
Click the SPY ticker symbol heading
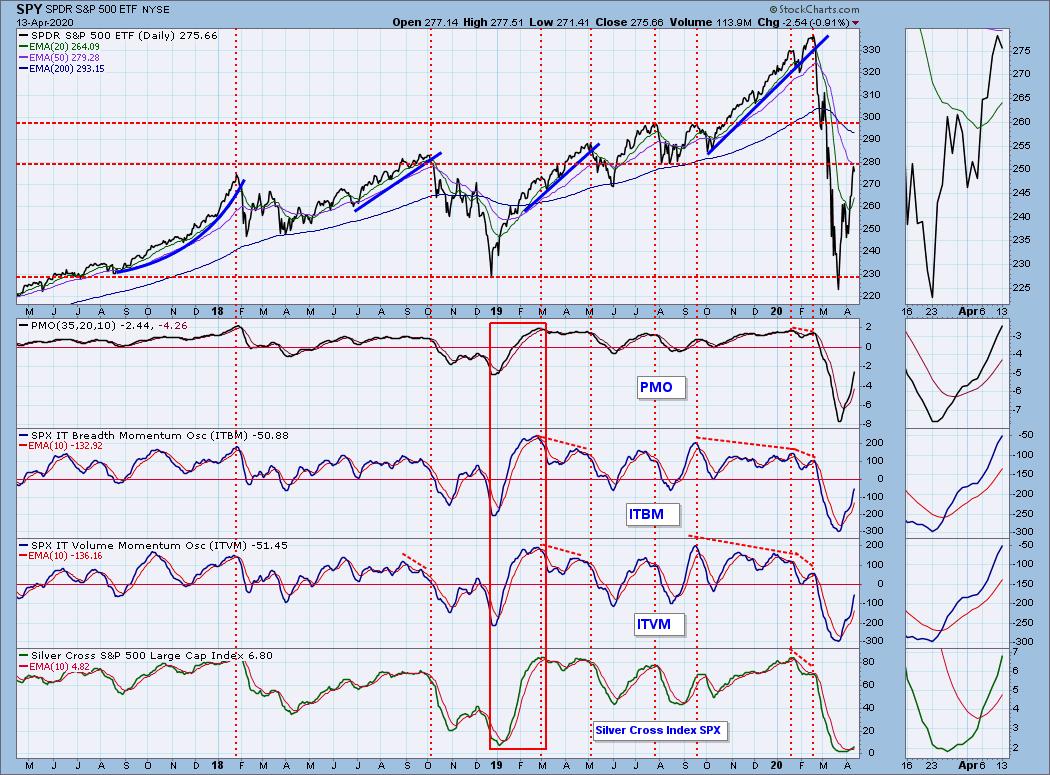tap(29, 9)
